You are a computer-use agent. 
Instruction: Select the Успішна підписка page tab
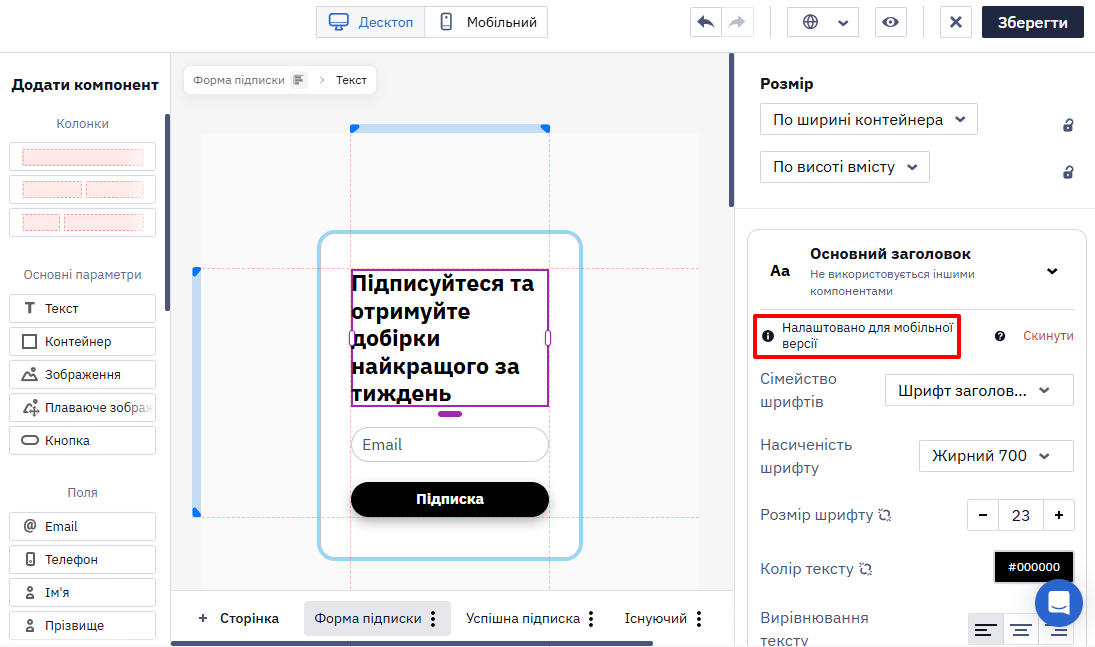coord(523,618)
